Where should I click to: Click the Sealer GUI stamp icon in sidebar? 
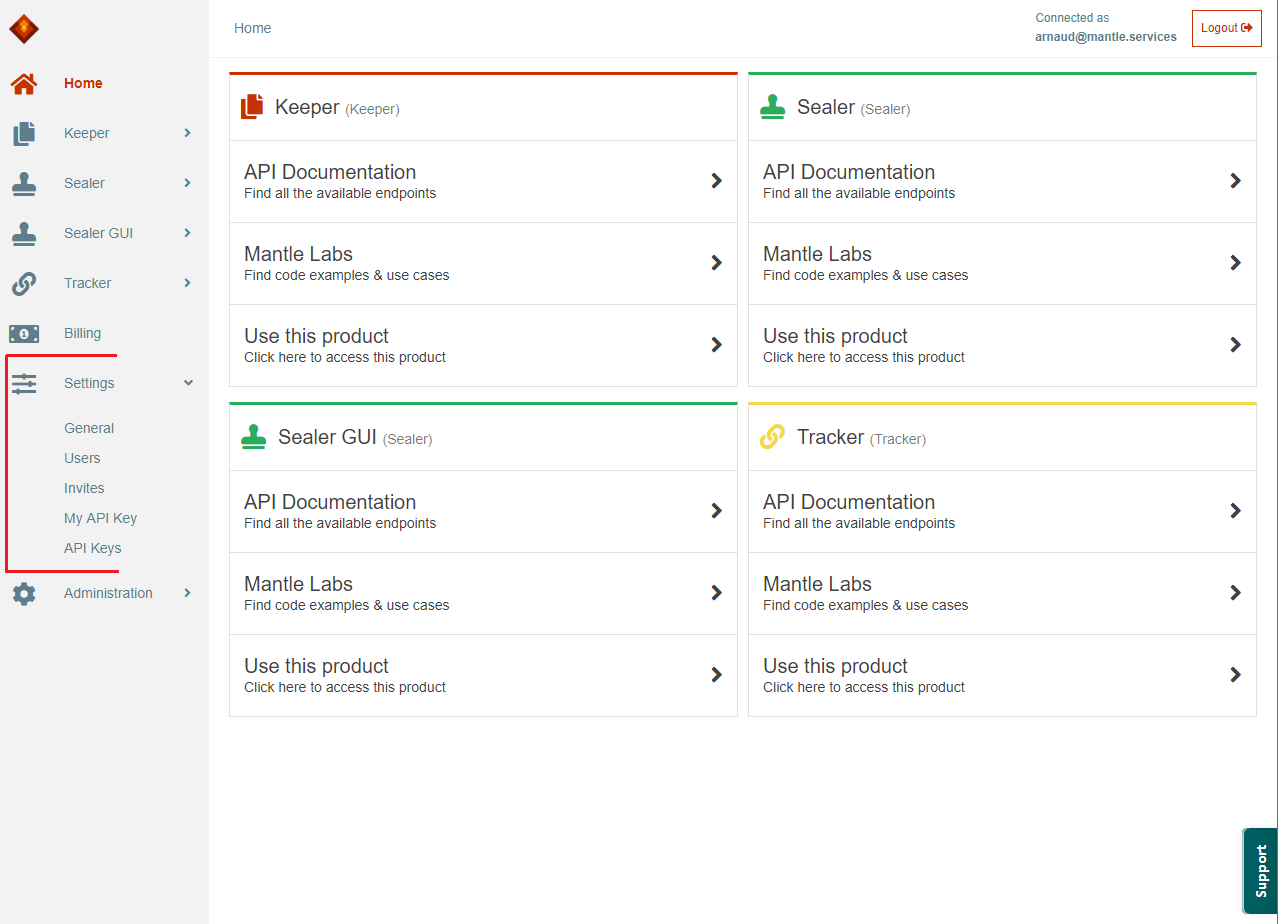[24, 233]
